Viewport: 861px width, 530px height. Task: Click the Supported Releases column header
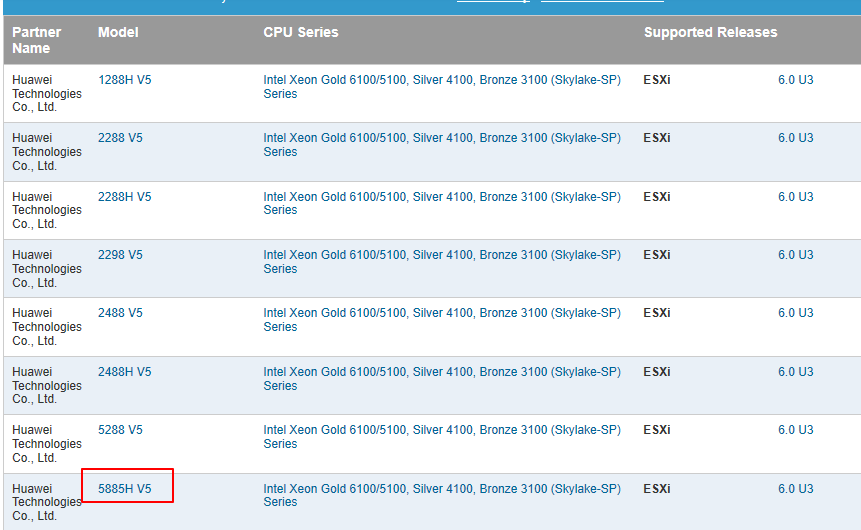pos(711,32)
